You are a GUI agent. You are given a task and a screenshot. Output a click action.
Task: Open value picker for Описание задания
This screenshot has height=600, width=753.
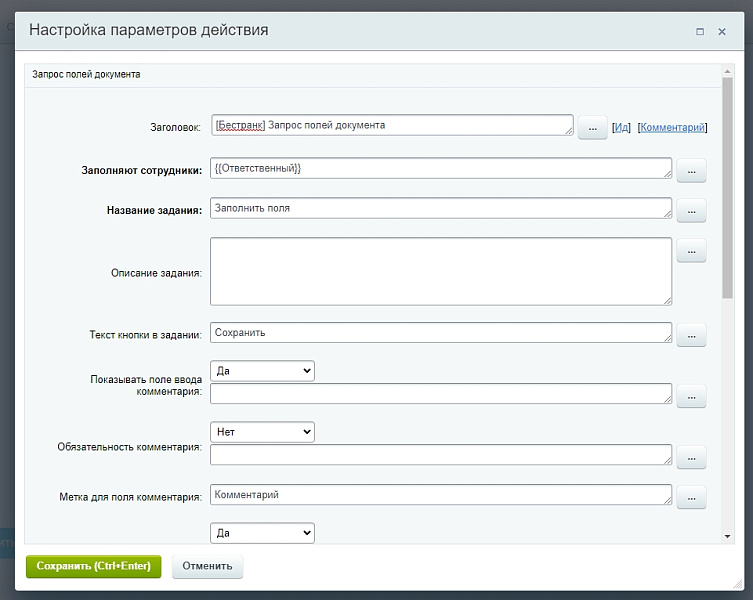coord(691,251)
